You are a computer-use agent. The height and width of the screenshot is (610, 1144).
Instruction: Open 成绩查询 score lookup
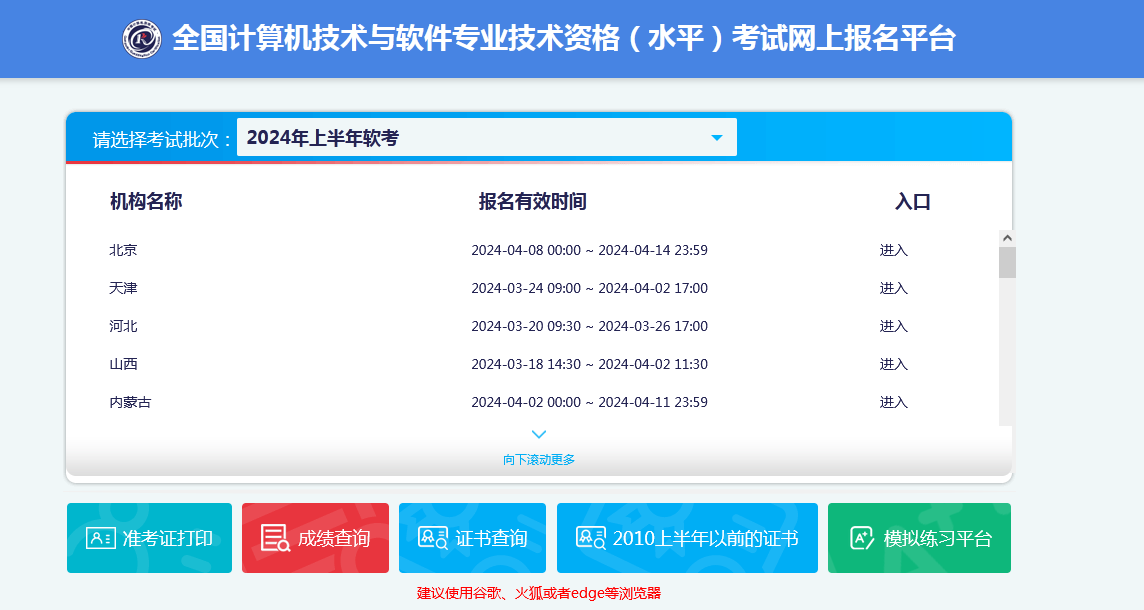pos(333,538)
